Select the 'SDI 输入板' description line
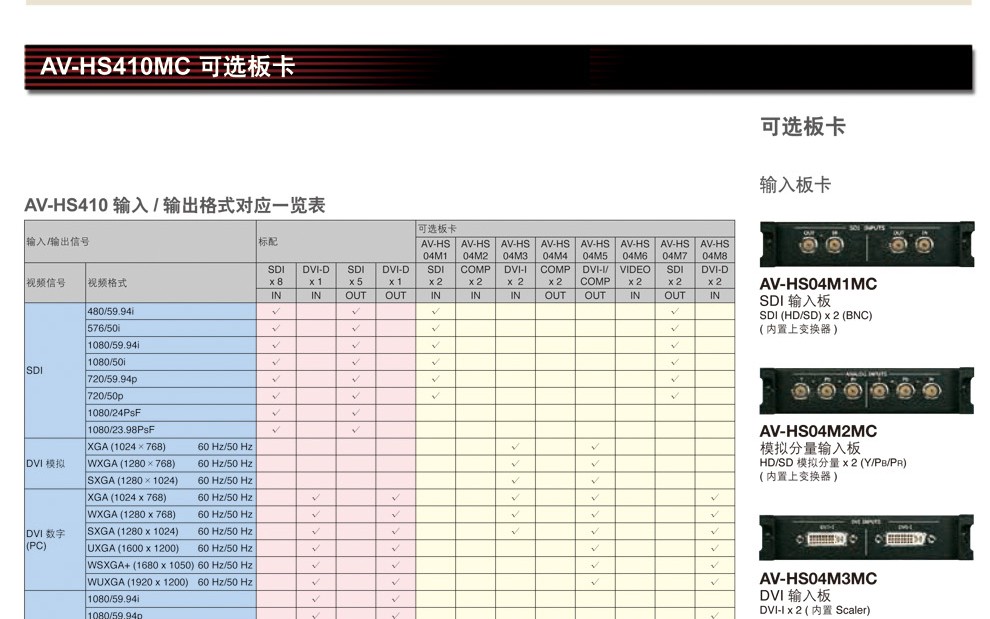Screen dimensions: 990x619 pos(795,301)
